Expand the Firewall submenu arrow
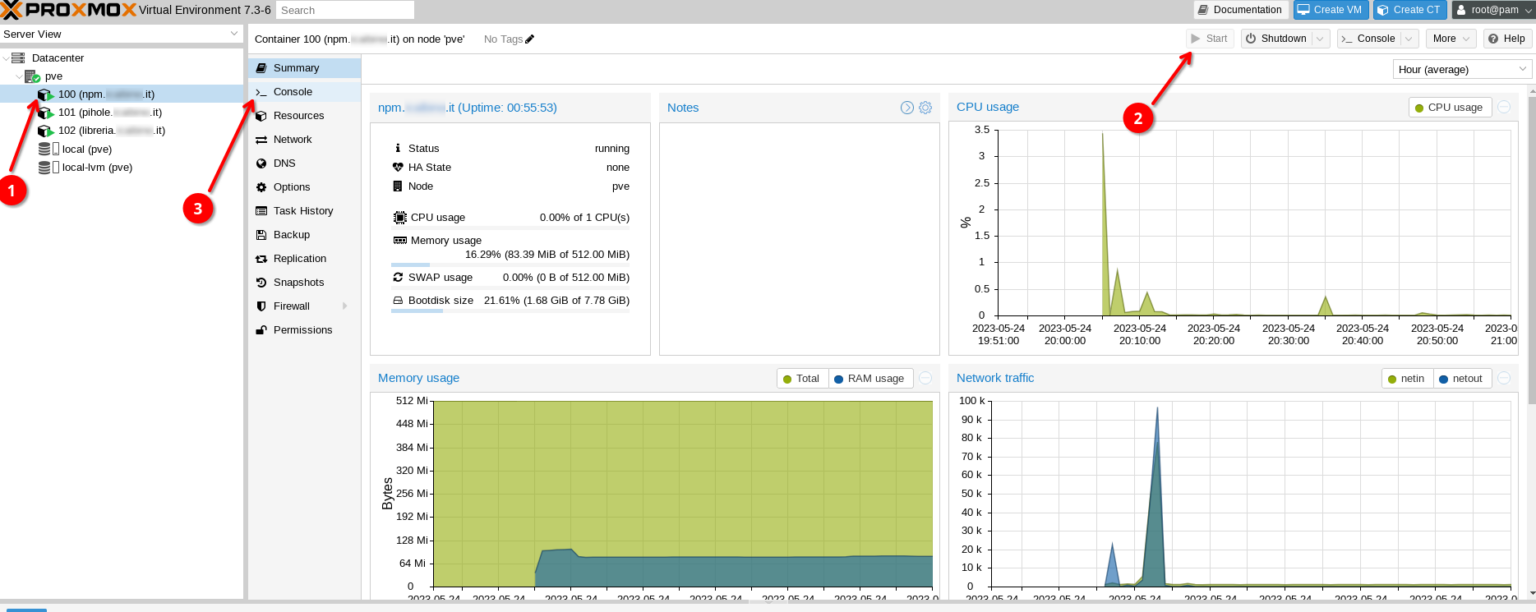This screenshot has height=612, width=1536. pos(345,306)
